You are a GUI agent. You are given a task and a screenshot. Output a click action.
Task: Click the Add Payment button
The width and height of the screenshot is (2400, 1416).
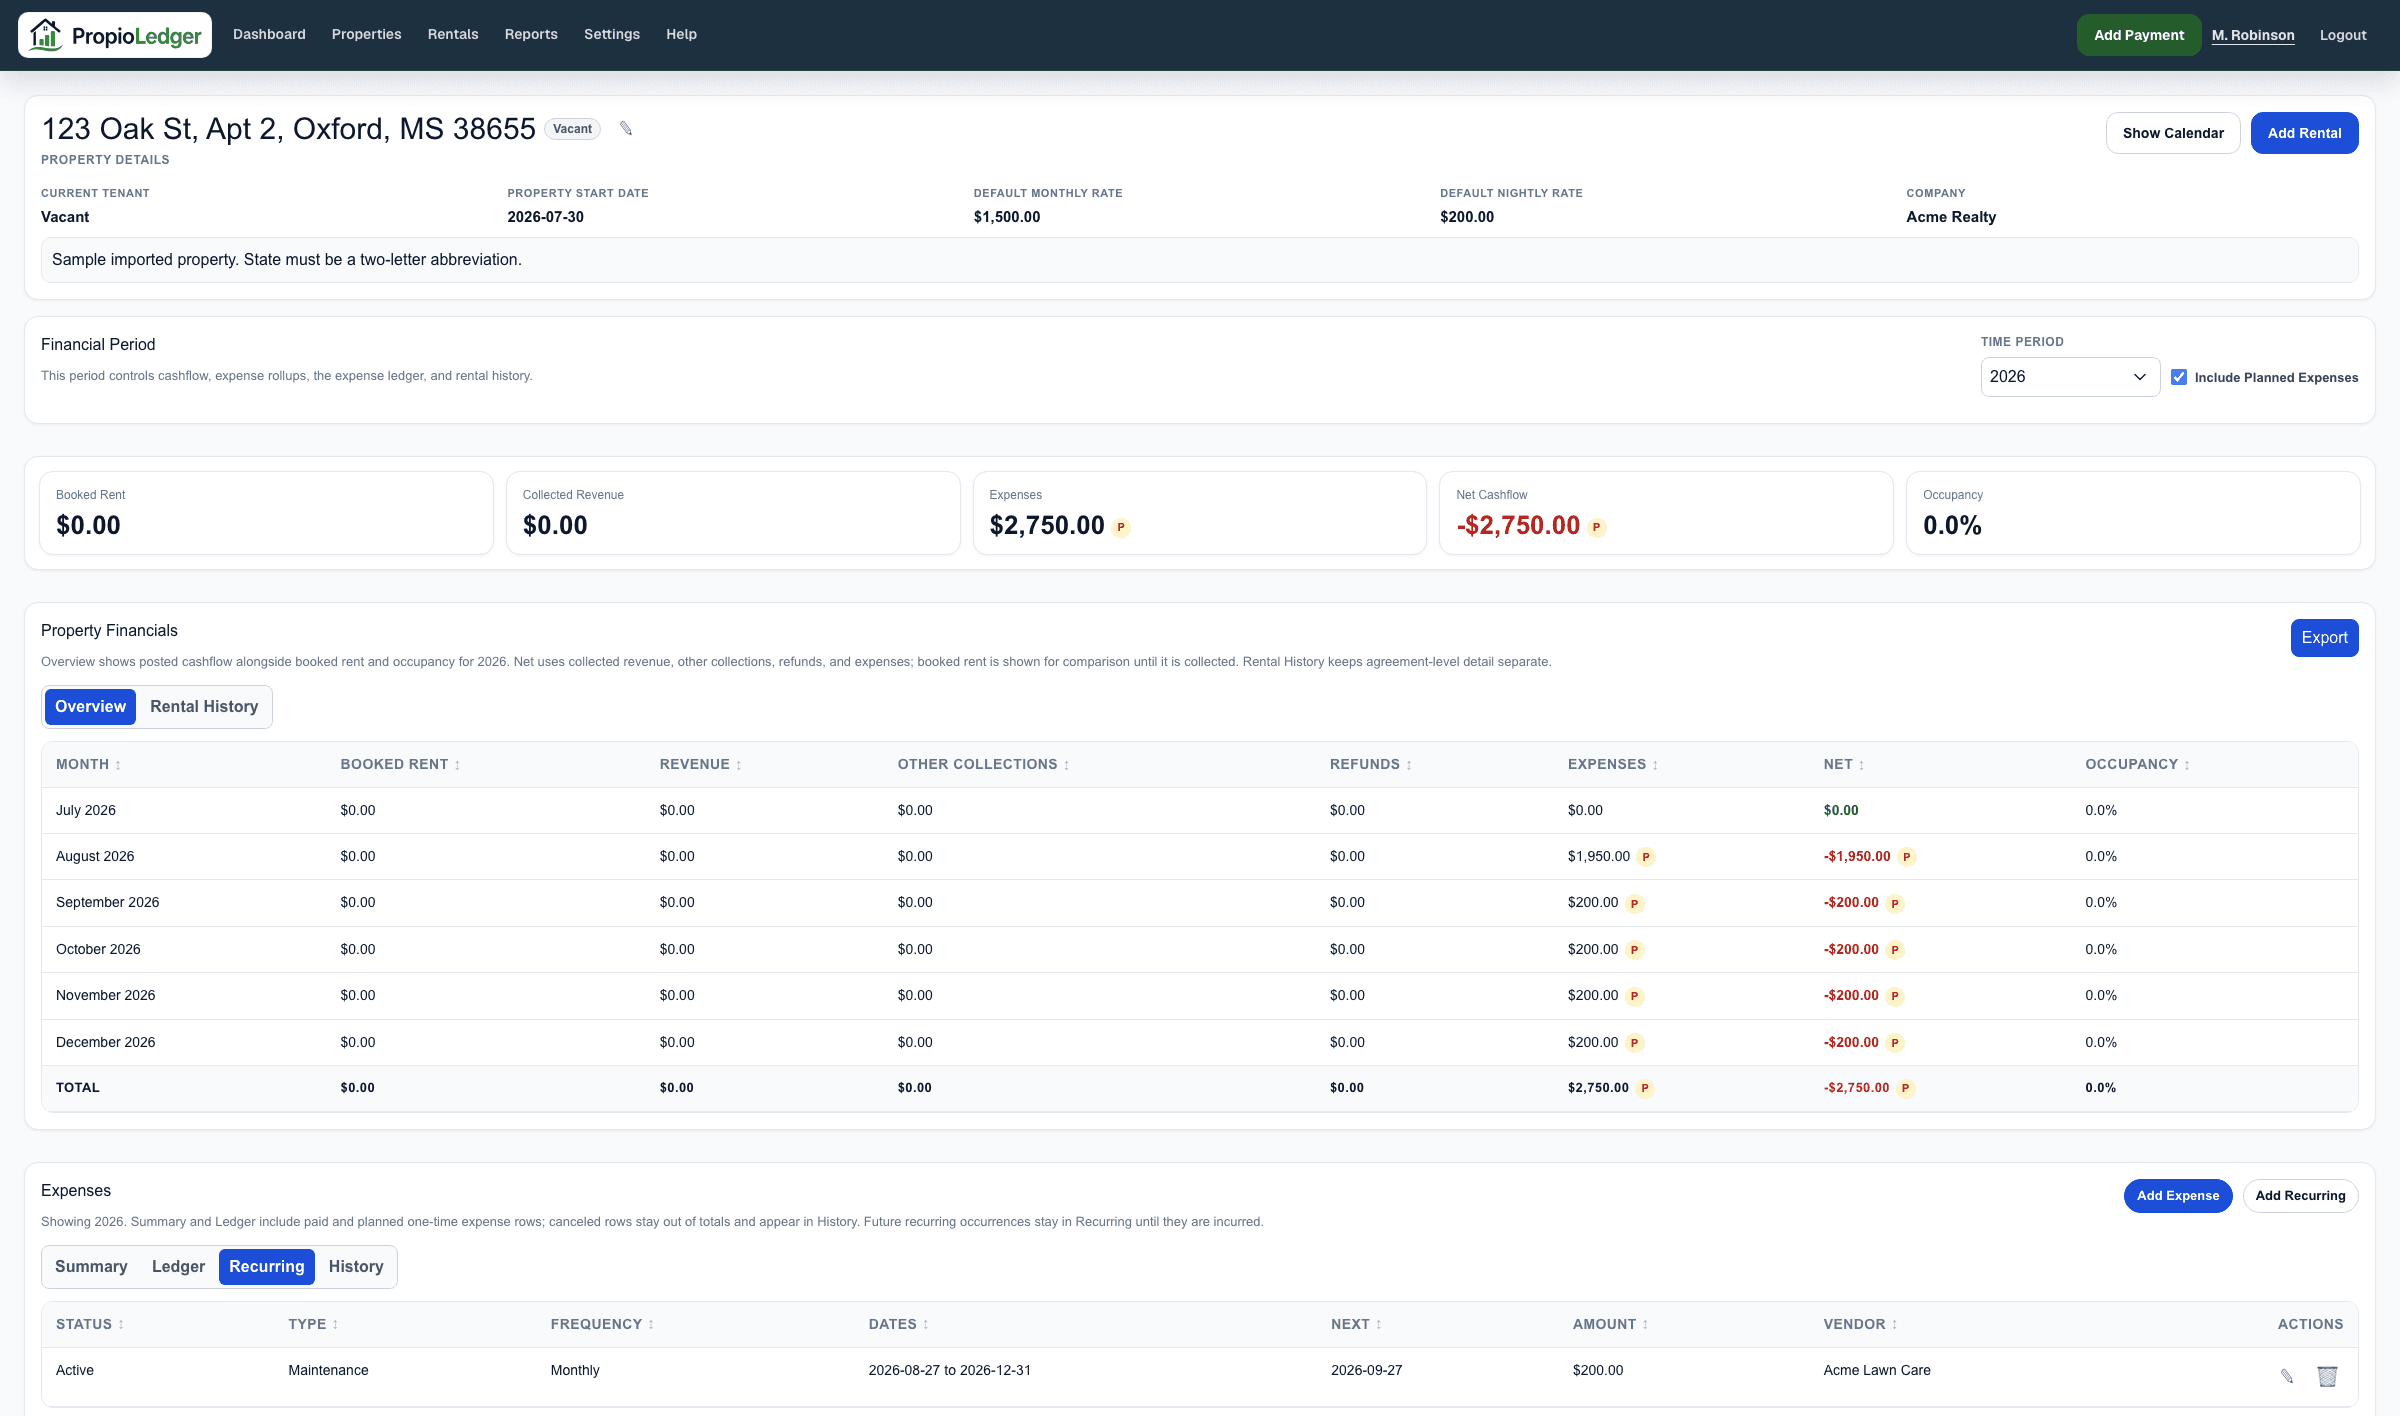pyautogui.click(x=2139, y=35)
